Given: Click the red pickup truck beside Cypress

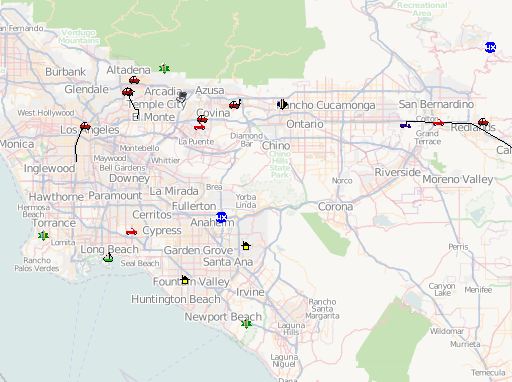Looking at the screenshot, I should click(x=131, y=232).
